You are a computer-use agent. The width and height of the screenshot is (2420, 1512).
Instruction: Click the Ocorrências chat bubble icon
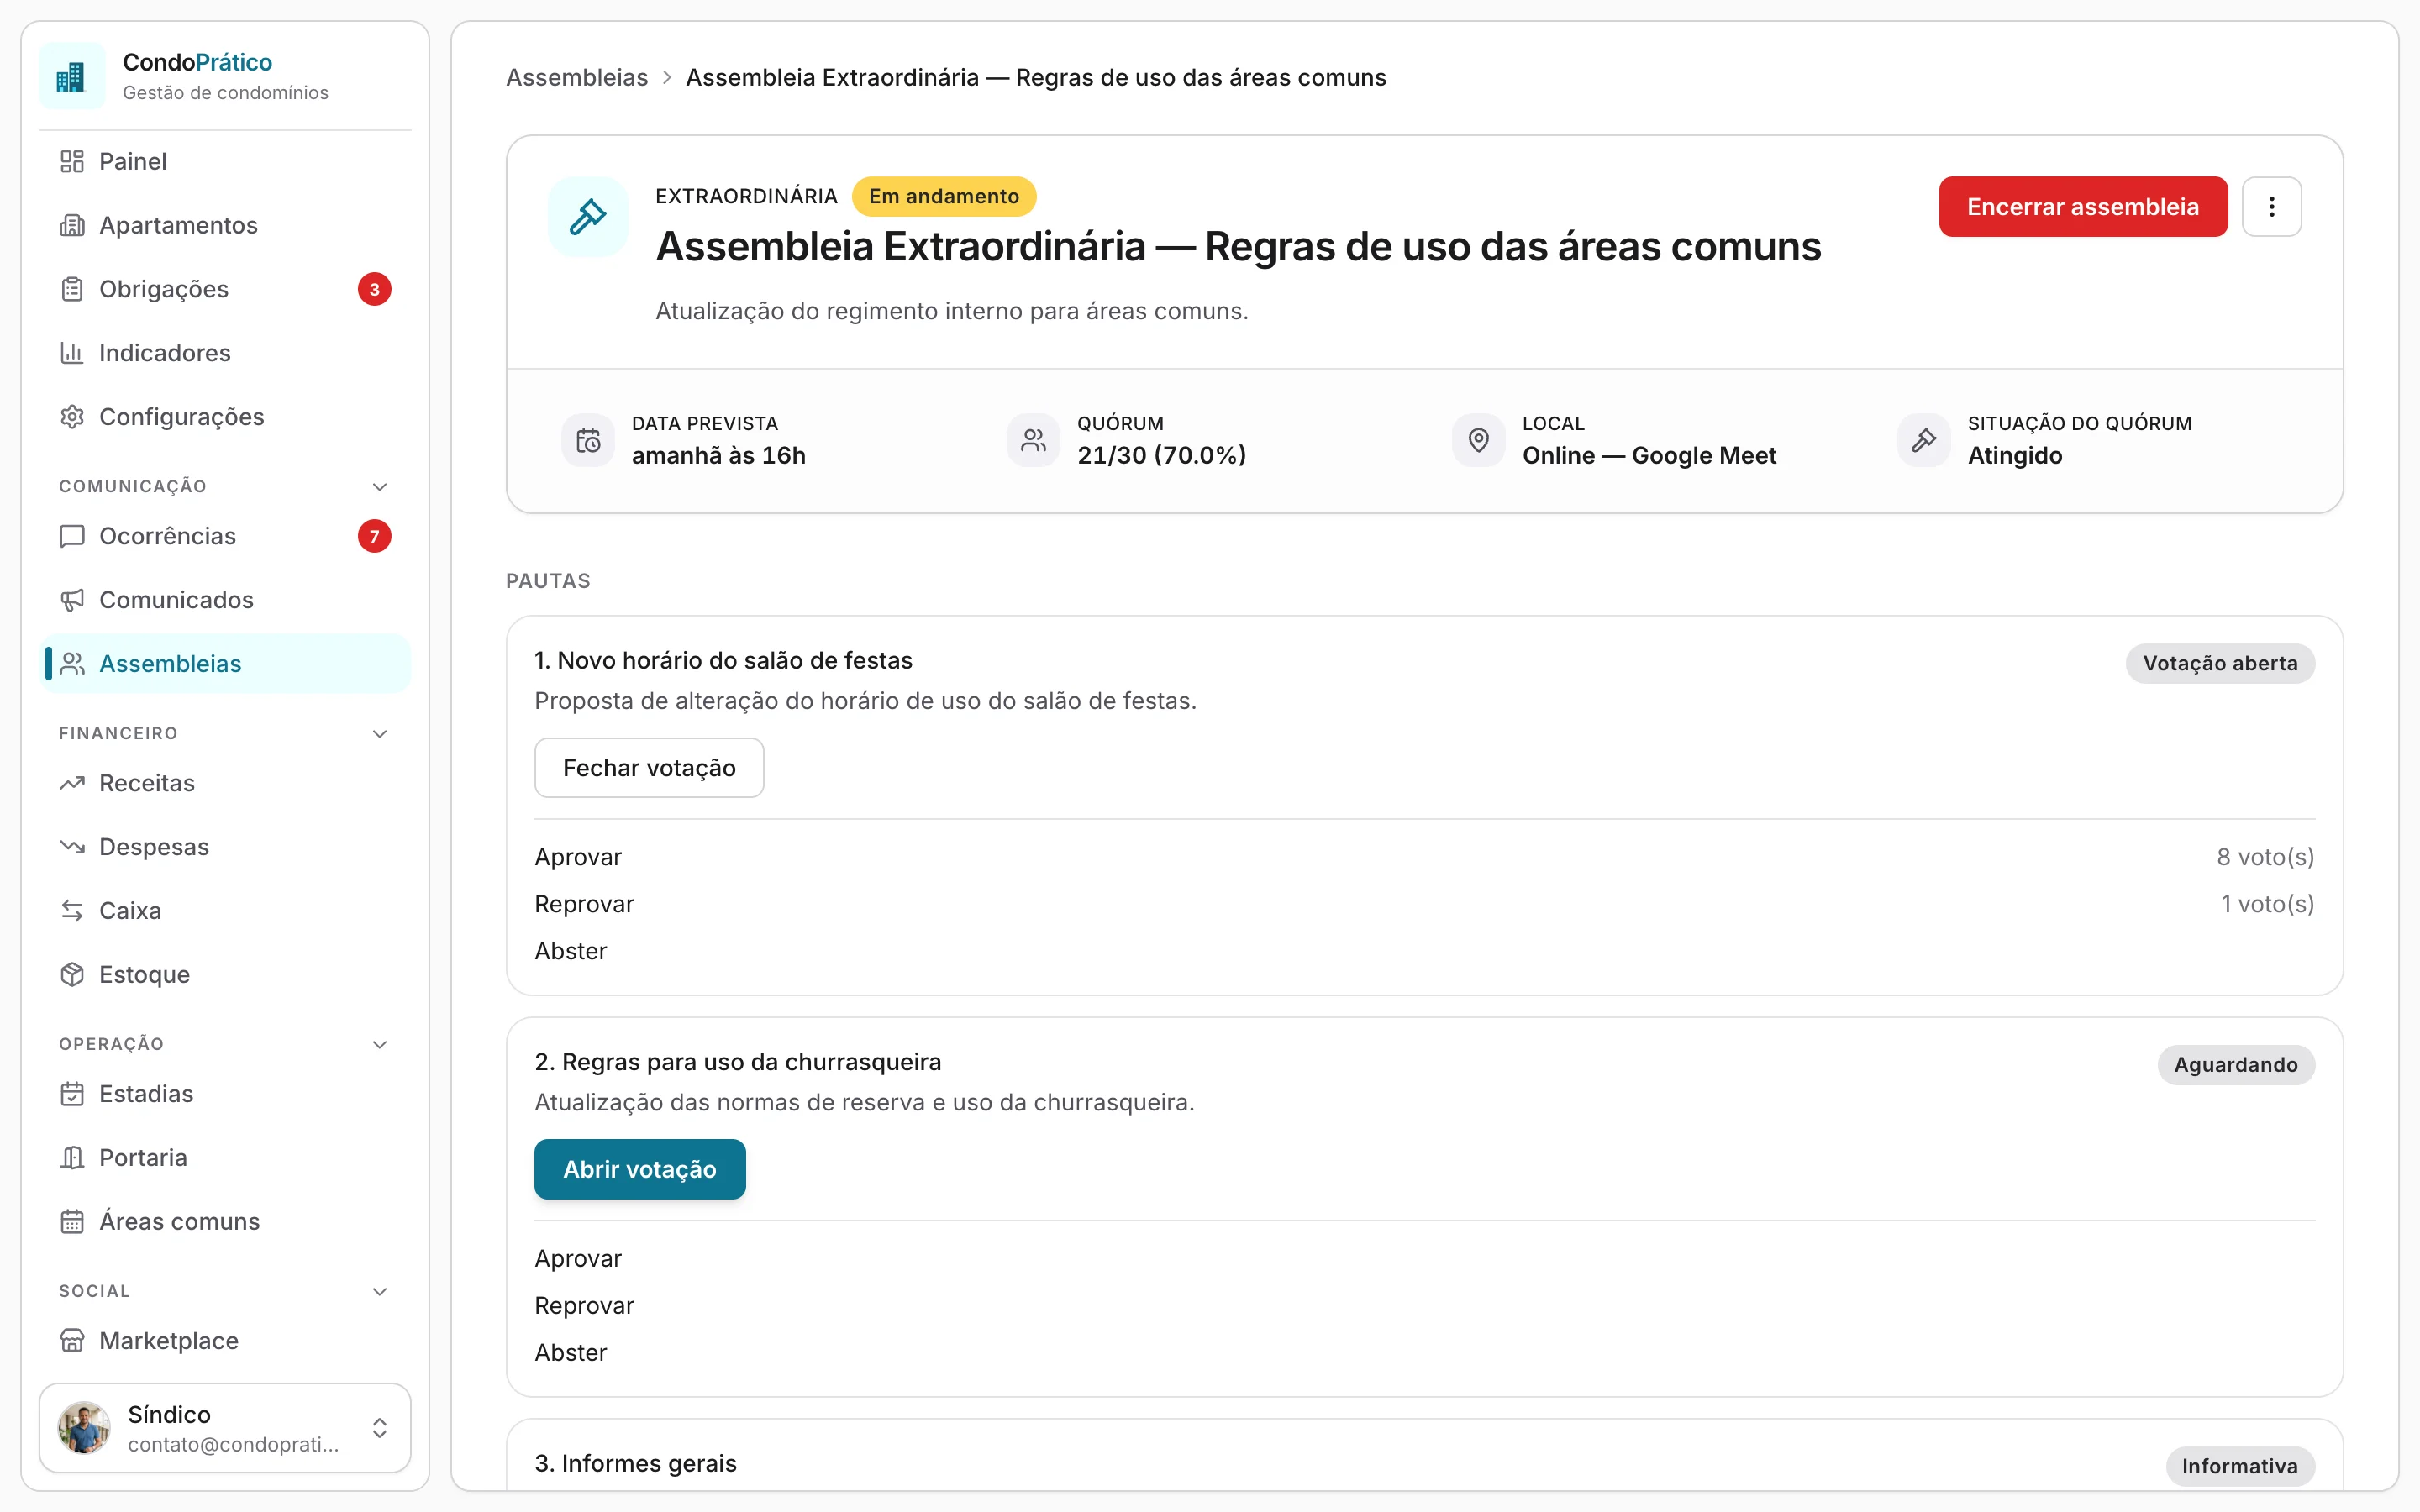click(x=72, y=536)
